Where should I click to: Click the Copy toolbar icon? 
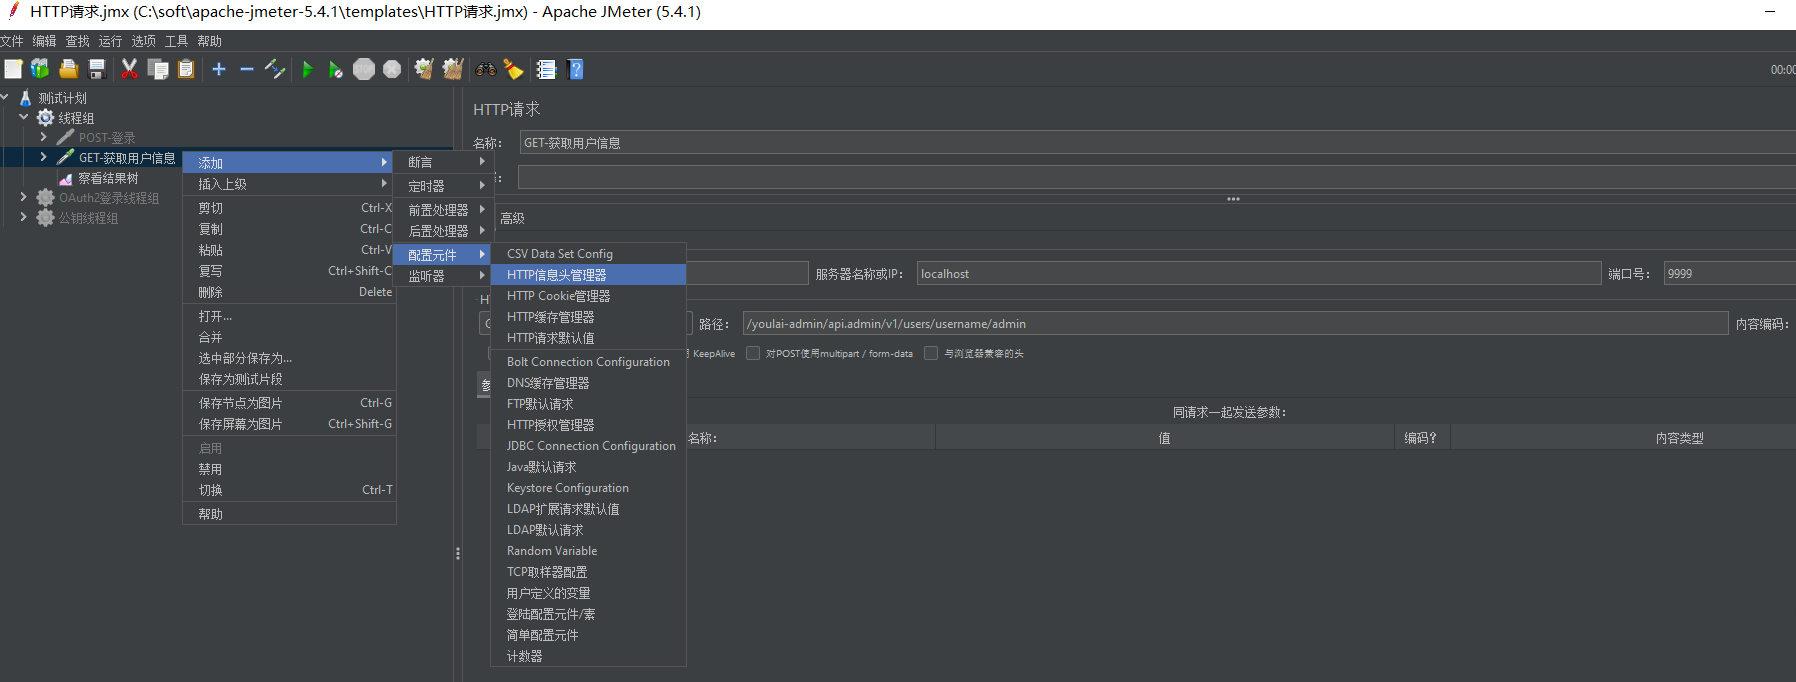[158, 69]
